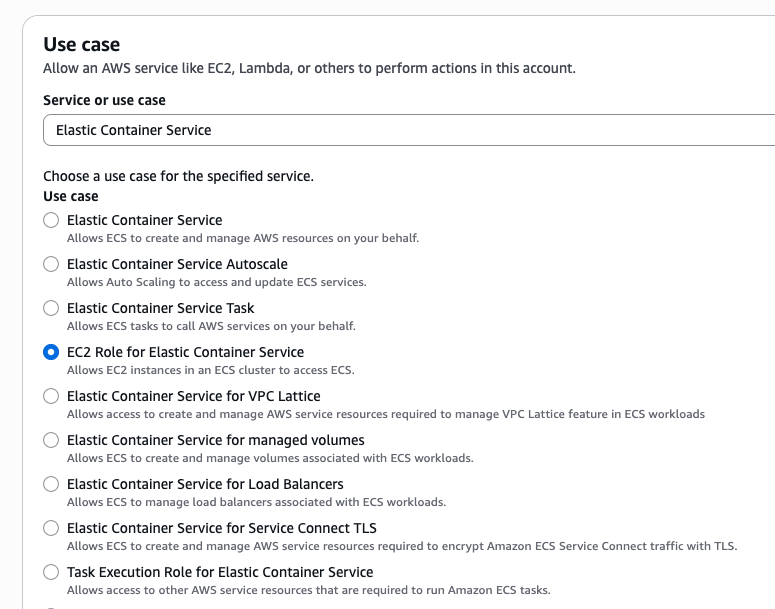The image size is (775, 609).
Task: Select the Elastic Container Service Task radio button
Action: [x=51, y=308]
